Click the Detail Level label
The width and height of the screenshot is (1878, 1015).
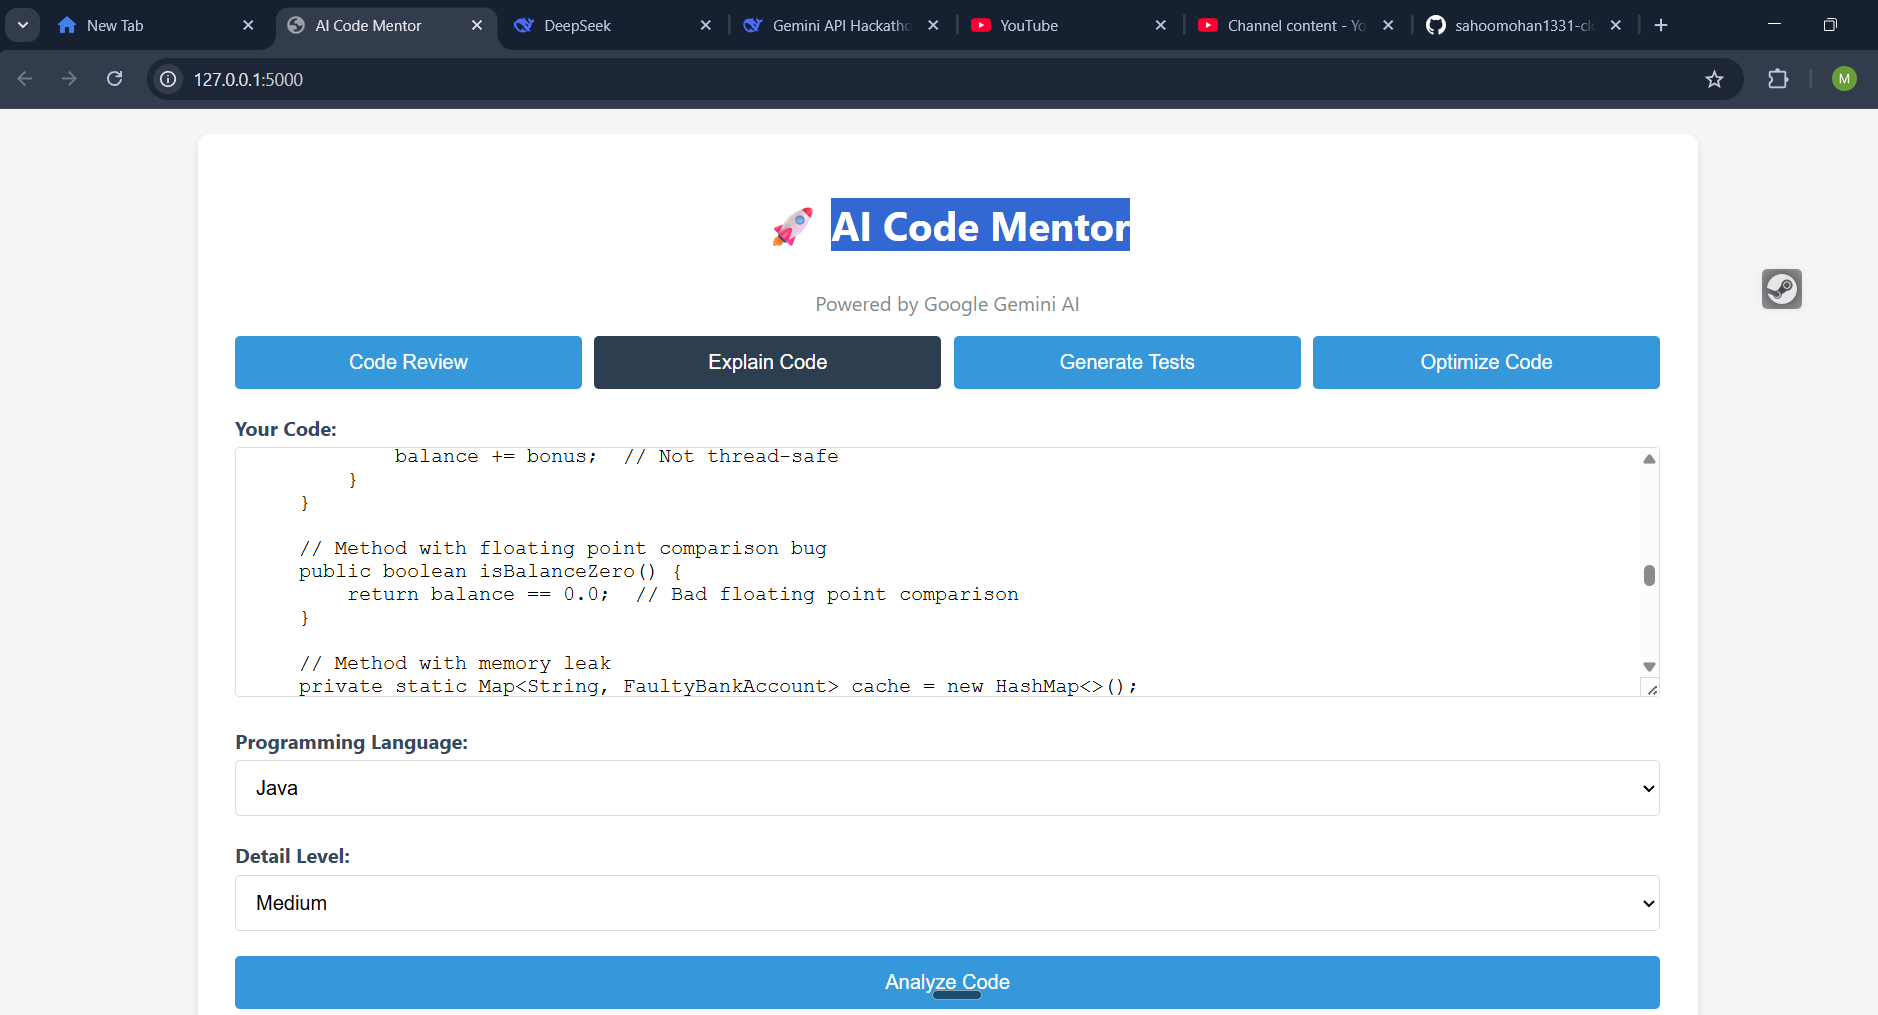293,856
